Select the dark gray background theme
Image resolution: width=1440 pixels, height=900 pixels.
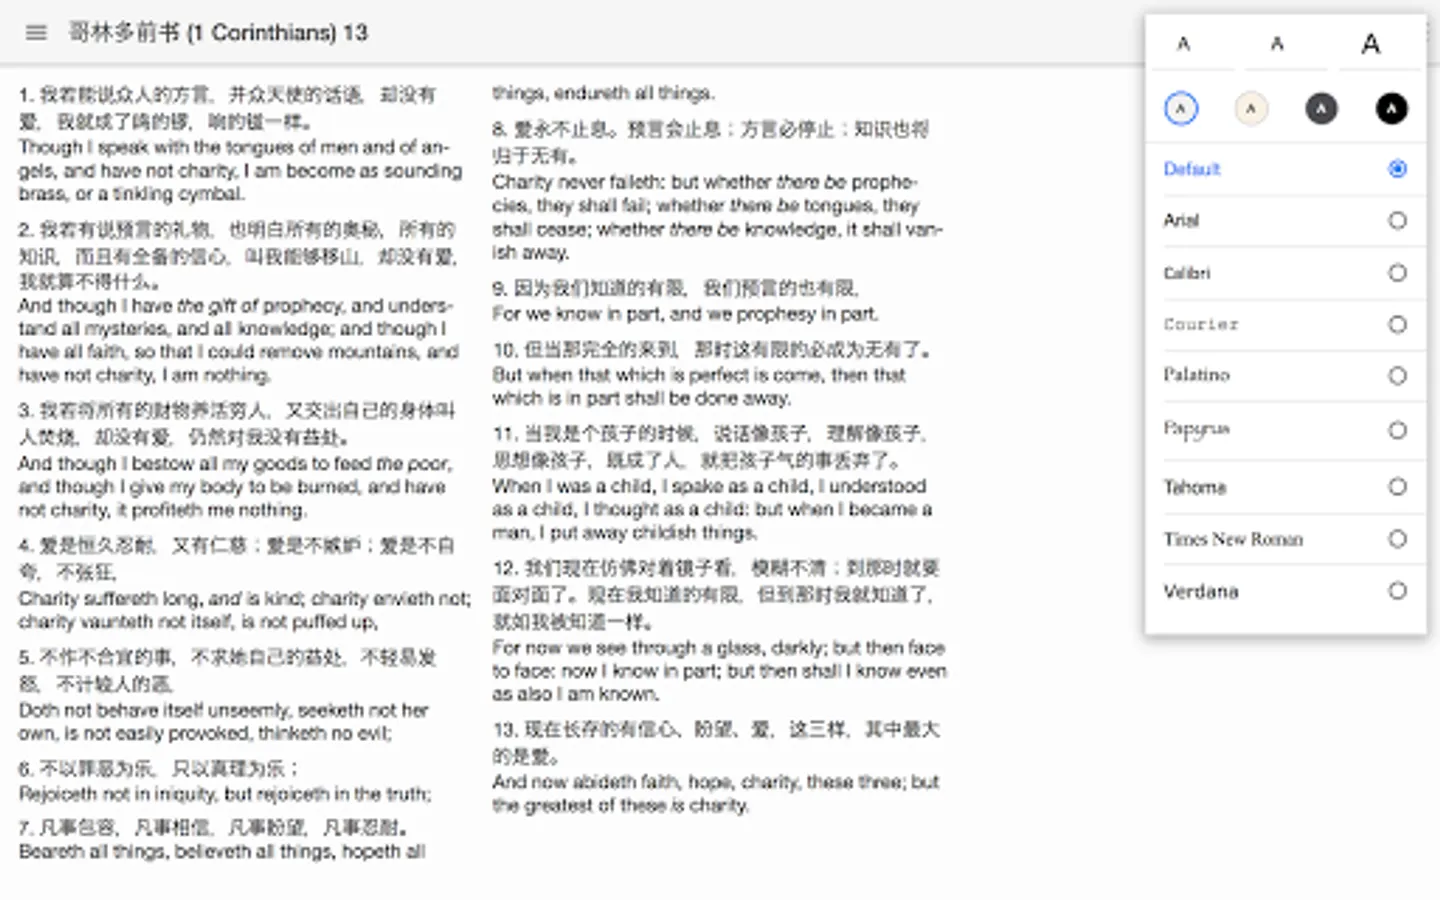[x=1321, y=108]
